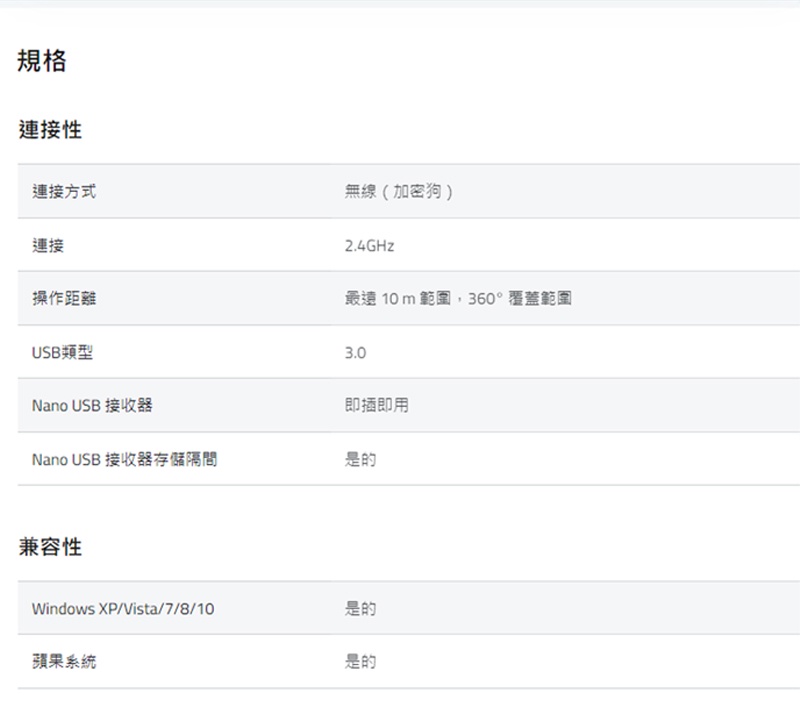
Task: Click the Nano USB 接收器存儲隔間 label
Action: [124, 460]
